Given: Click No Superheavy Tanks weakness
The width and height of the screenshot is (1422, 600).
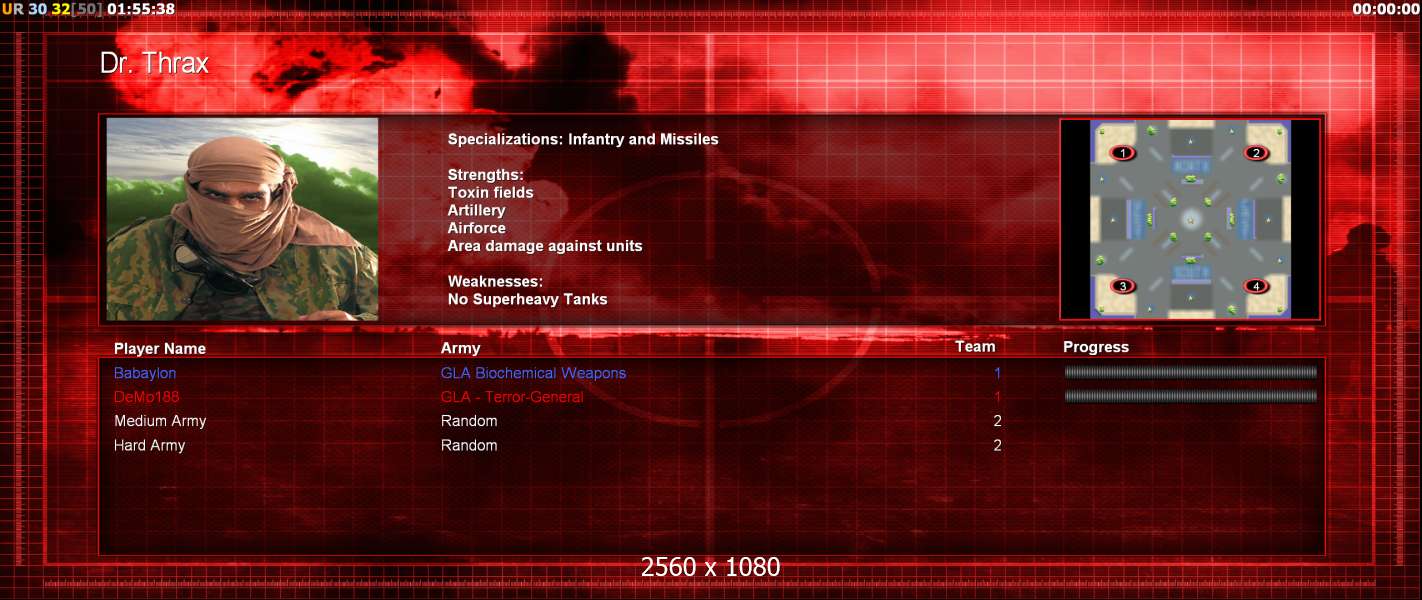Looking at the screenshot, I should click(x=528, y=299).
